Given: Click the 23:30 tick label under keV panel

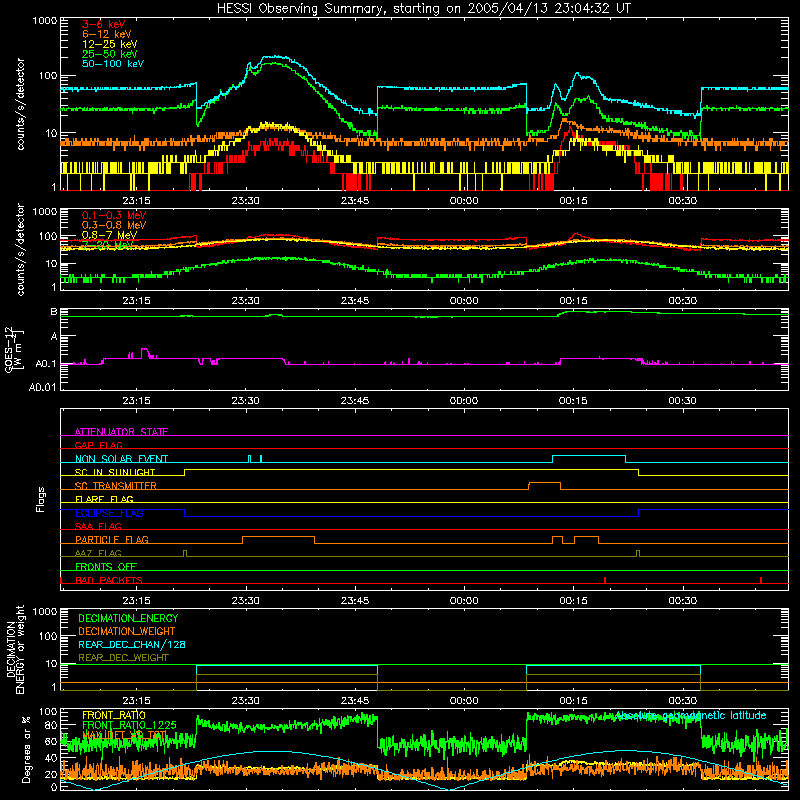Looking at the screenshot, I should pos(245,201).
